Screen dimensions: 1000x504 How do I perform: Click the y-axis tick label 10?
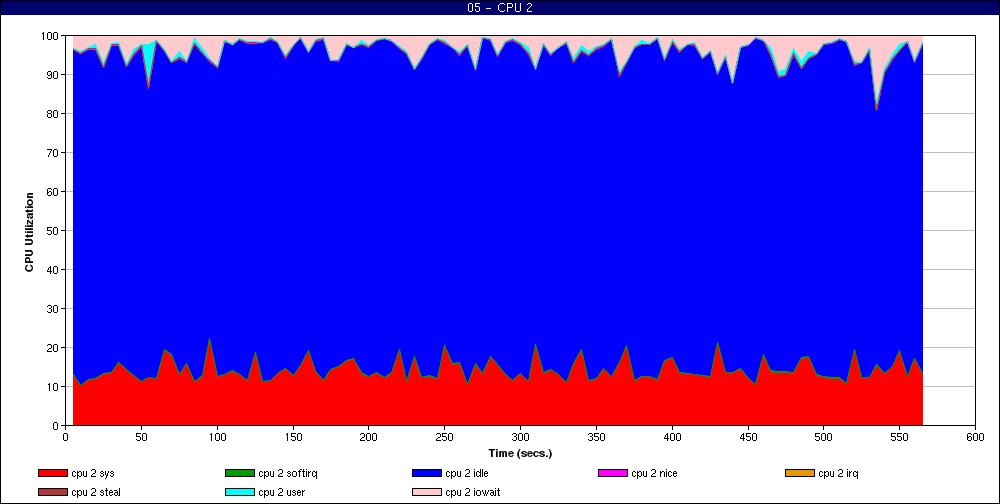(x=54, y=387)
